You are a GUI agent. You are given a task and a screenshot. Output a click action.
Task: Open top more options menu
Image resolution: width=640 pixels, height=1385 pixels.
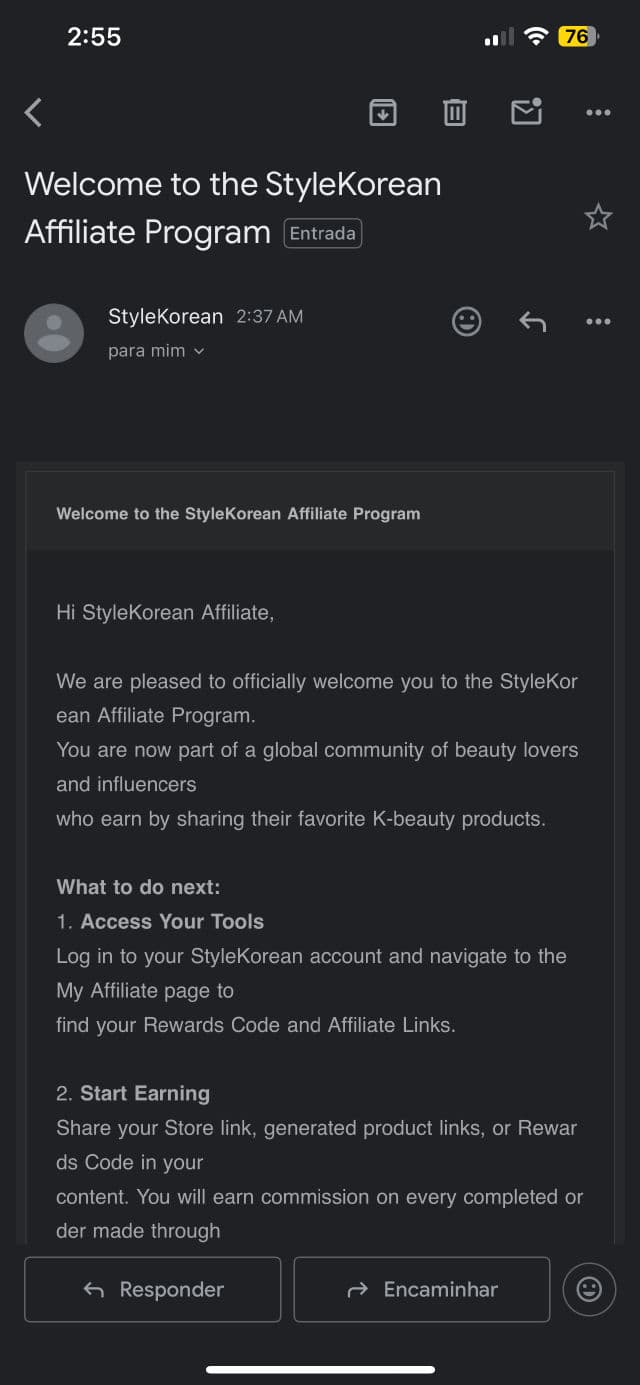pos(598,113)
